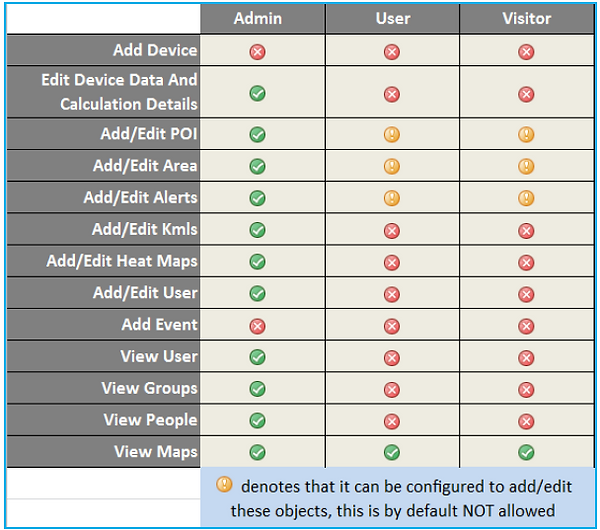Click the legend warning icon in the footnote
The height and width of the screenshot is (530, 600).
pos(224,484)
